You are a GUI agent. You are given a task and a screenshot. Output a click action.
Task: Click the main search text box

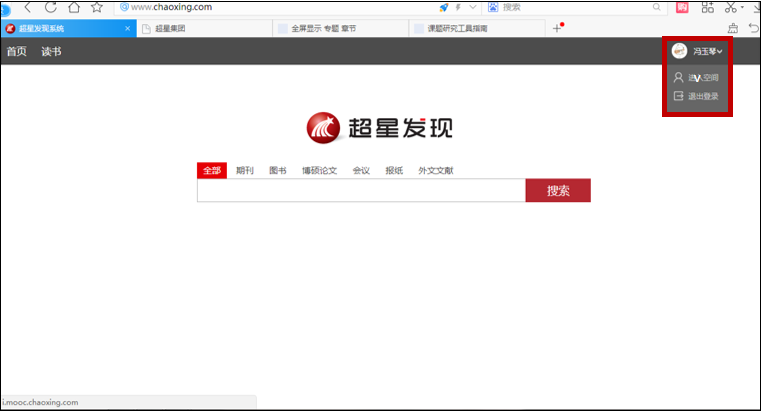pyautogui.click(x=361, y=190)
